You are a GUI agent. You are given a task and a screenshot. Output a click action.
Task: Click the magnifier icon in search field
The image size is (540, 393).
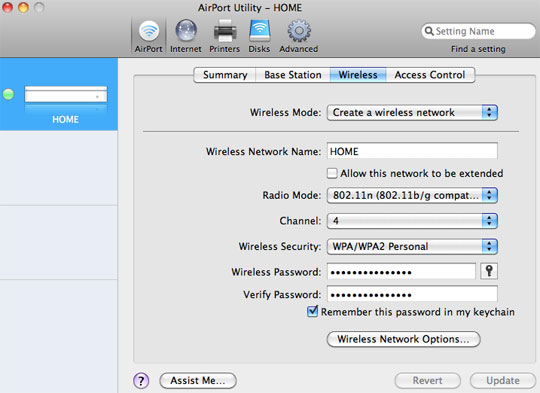click(429, 31)
